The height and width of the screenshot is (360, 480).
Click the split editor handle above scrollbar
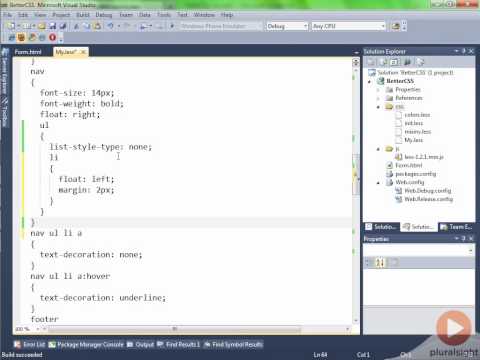pos(356,62)
